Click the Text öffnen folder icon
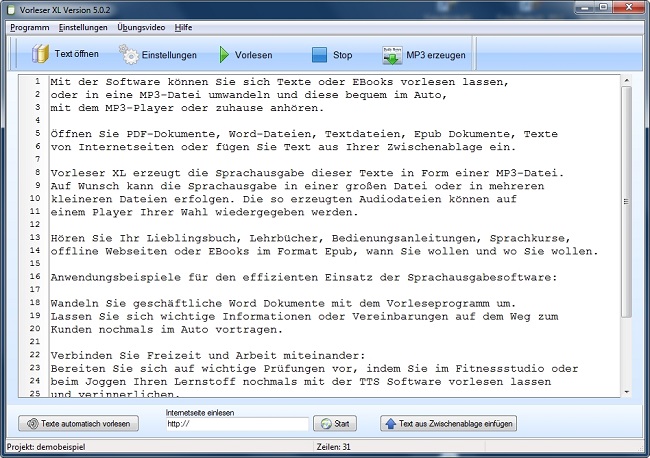This screenshot has width=650, height=458. pos(40,54)
